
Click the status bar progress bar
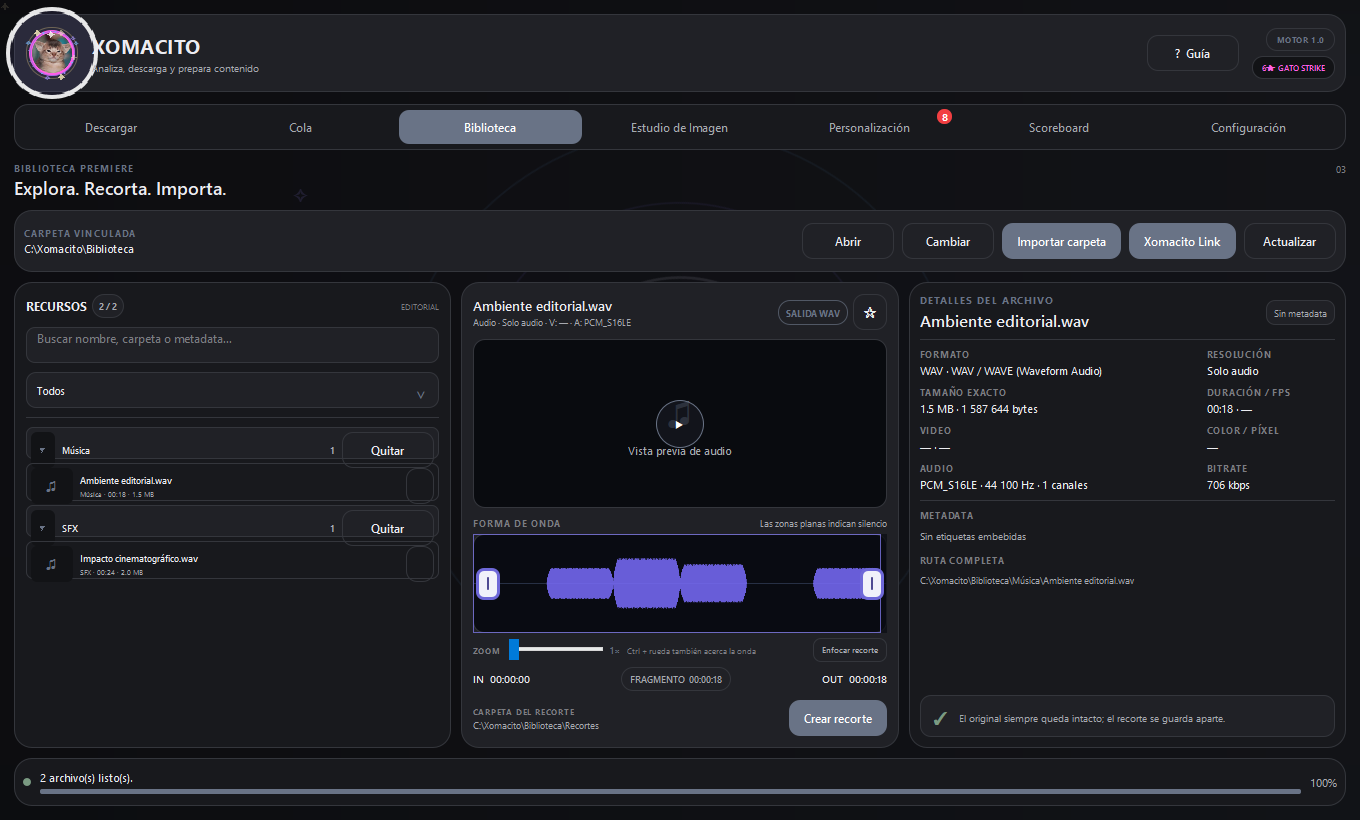pyautogui.click(x=670, y=791)
